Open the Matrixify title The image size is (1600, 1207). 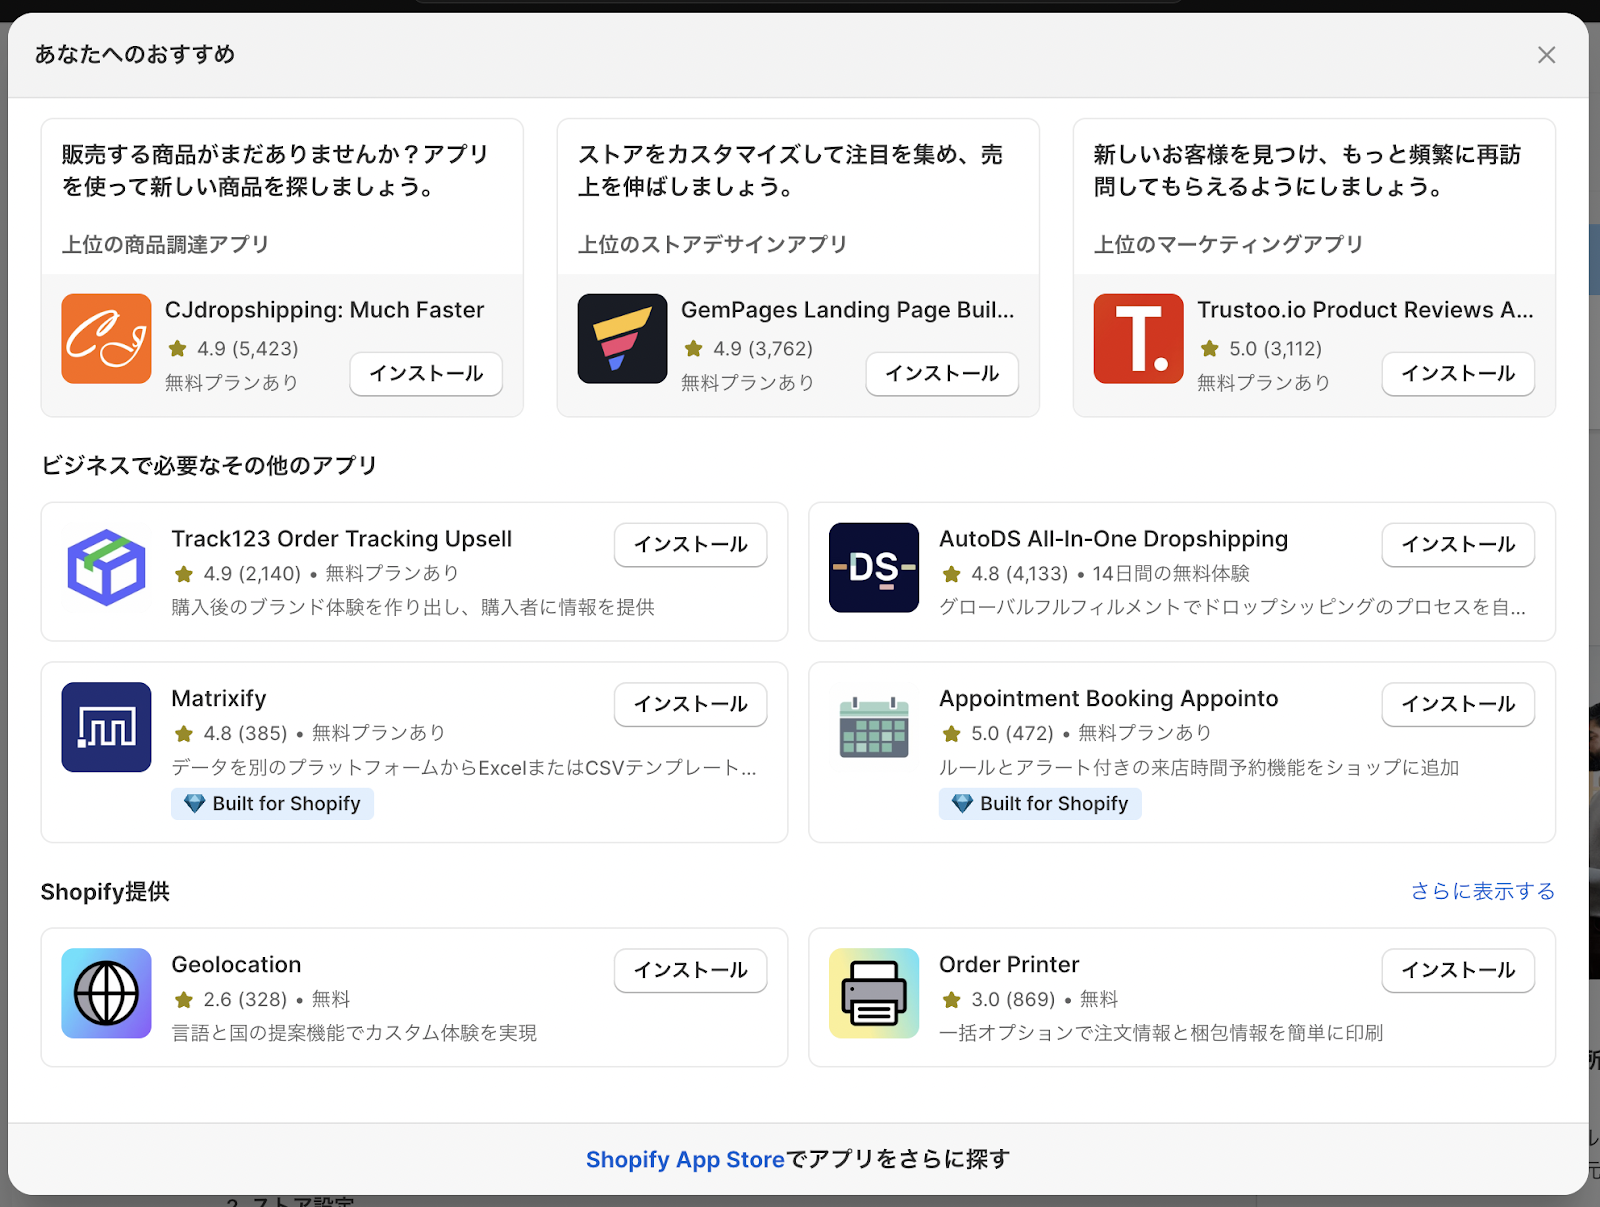coord(219,699)
